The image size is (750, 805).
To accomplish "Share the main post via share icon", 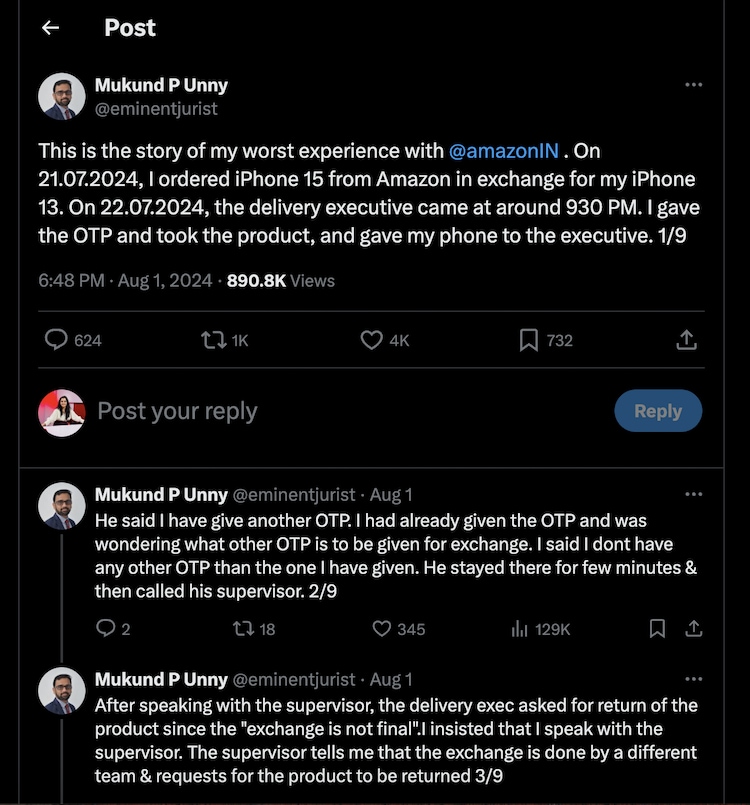I will pos(686,340).
